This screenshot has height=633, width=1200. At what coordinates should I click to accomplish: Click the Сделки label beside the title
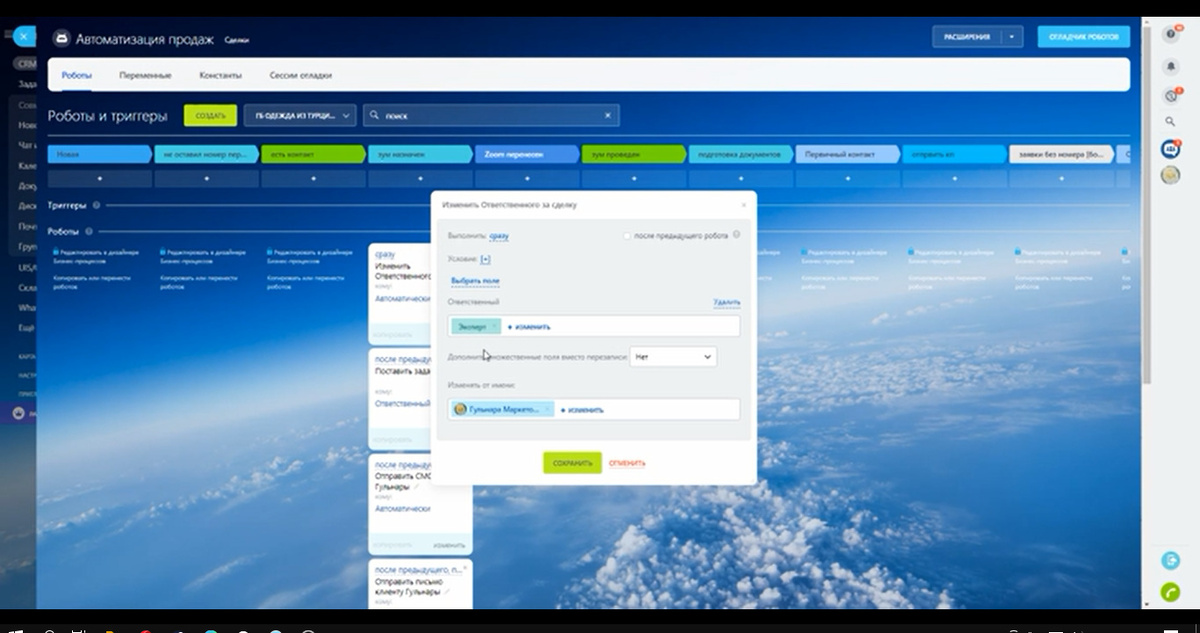[x=237, y=40]
